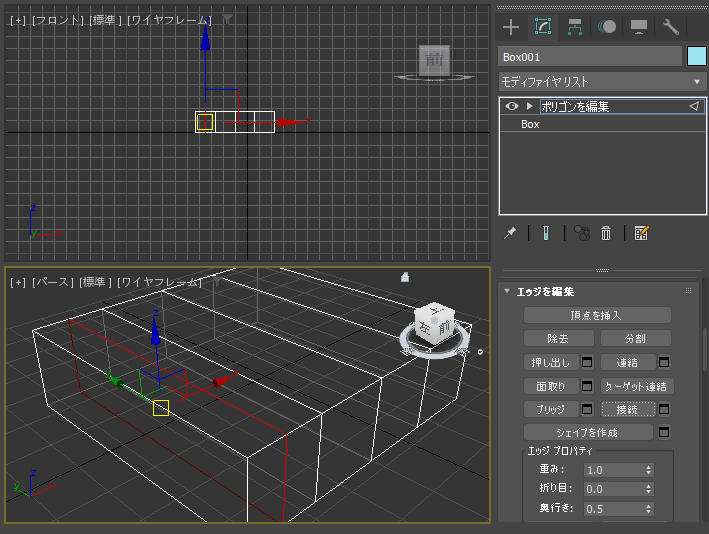Switch to the Modify panel tab
Screen dimensions: 709x534
coord(543,27)
